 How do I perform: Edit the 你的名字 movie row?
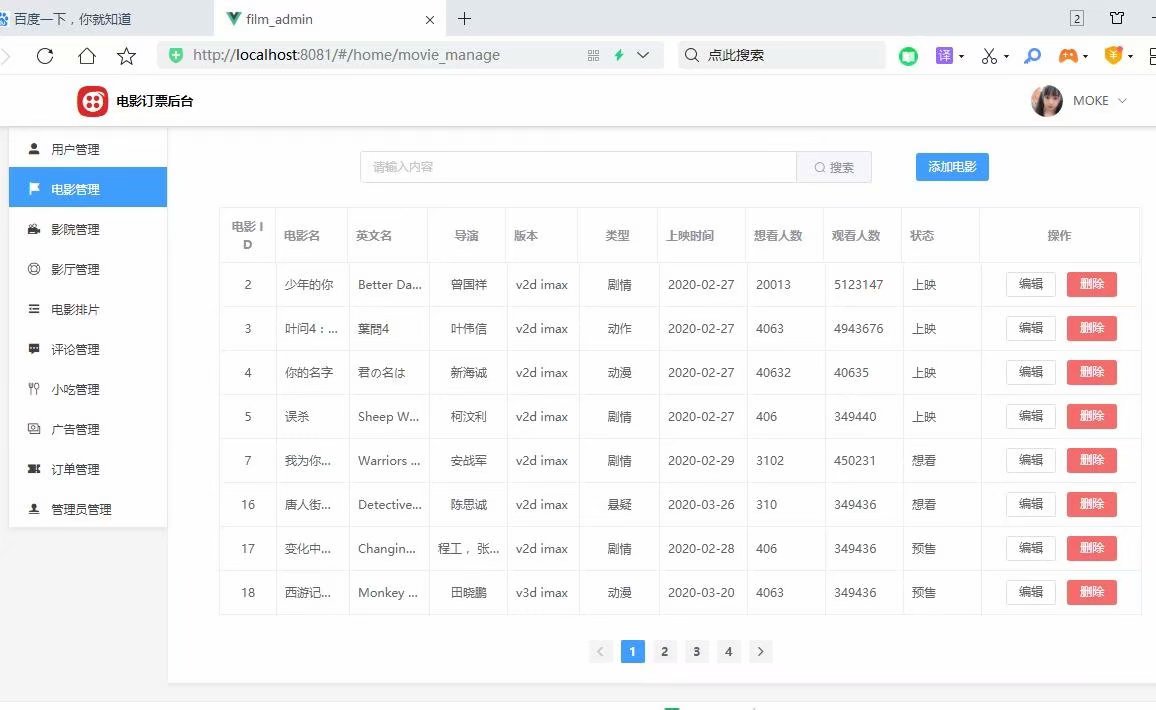pos(1030,372)
